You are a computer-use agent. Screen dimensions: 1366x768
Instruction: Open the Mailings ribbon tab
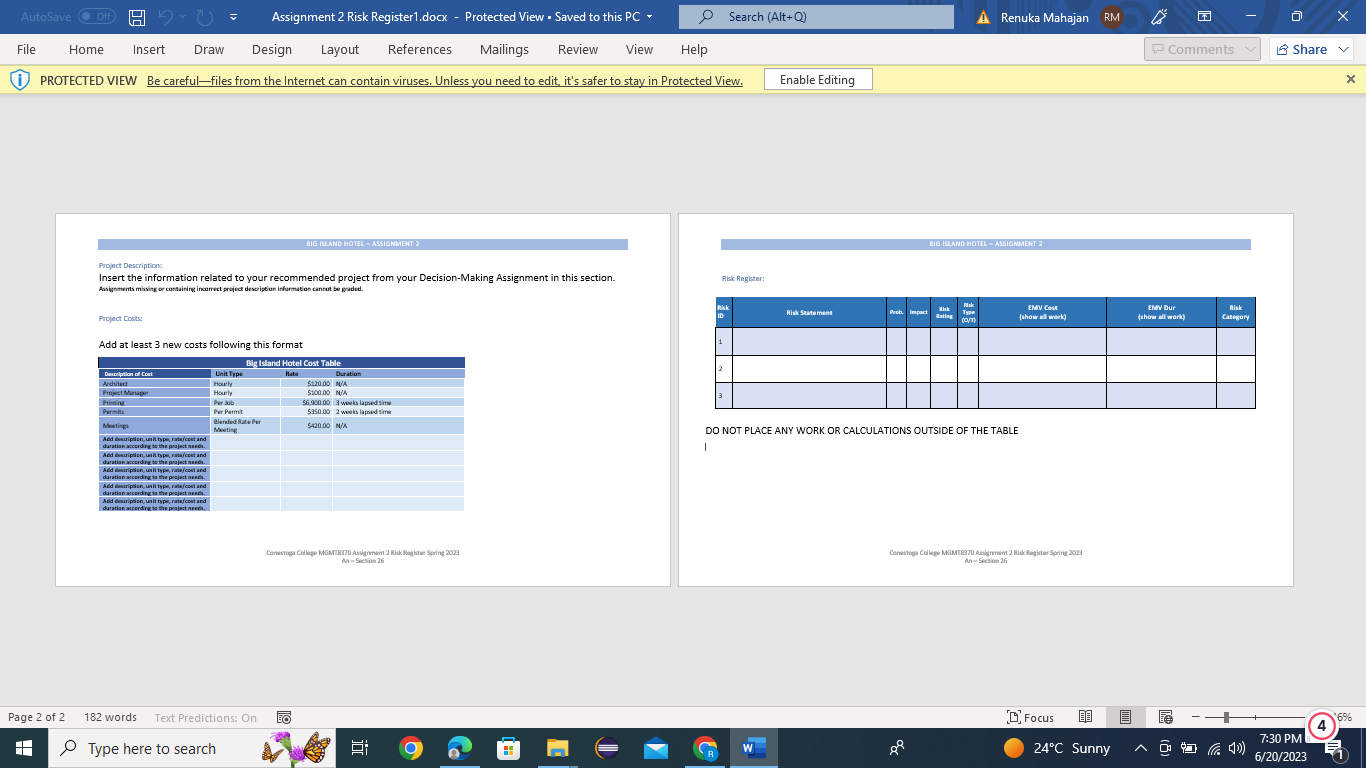pyautogui.click(x=504, y=49)
